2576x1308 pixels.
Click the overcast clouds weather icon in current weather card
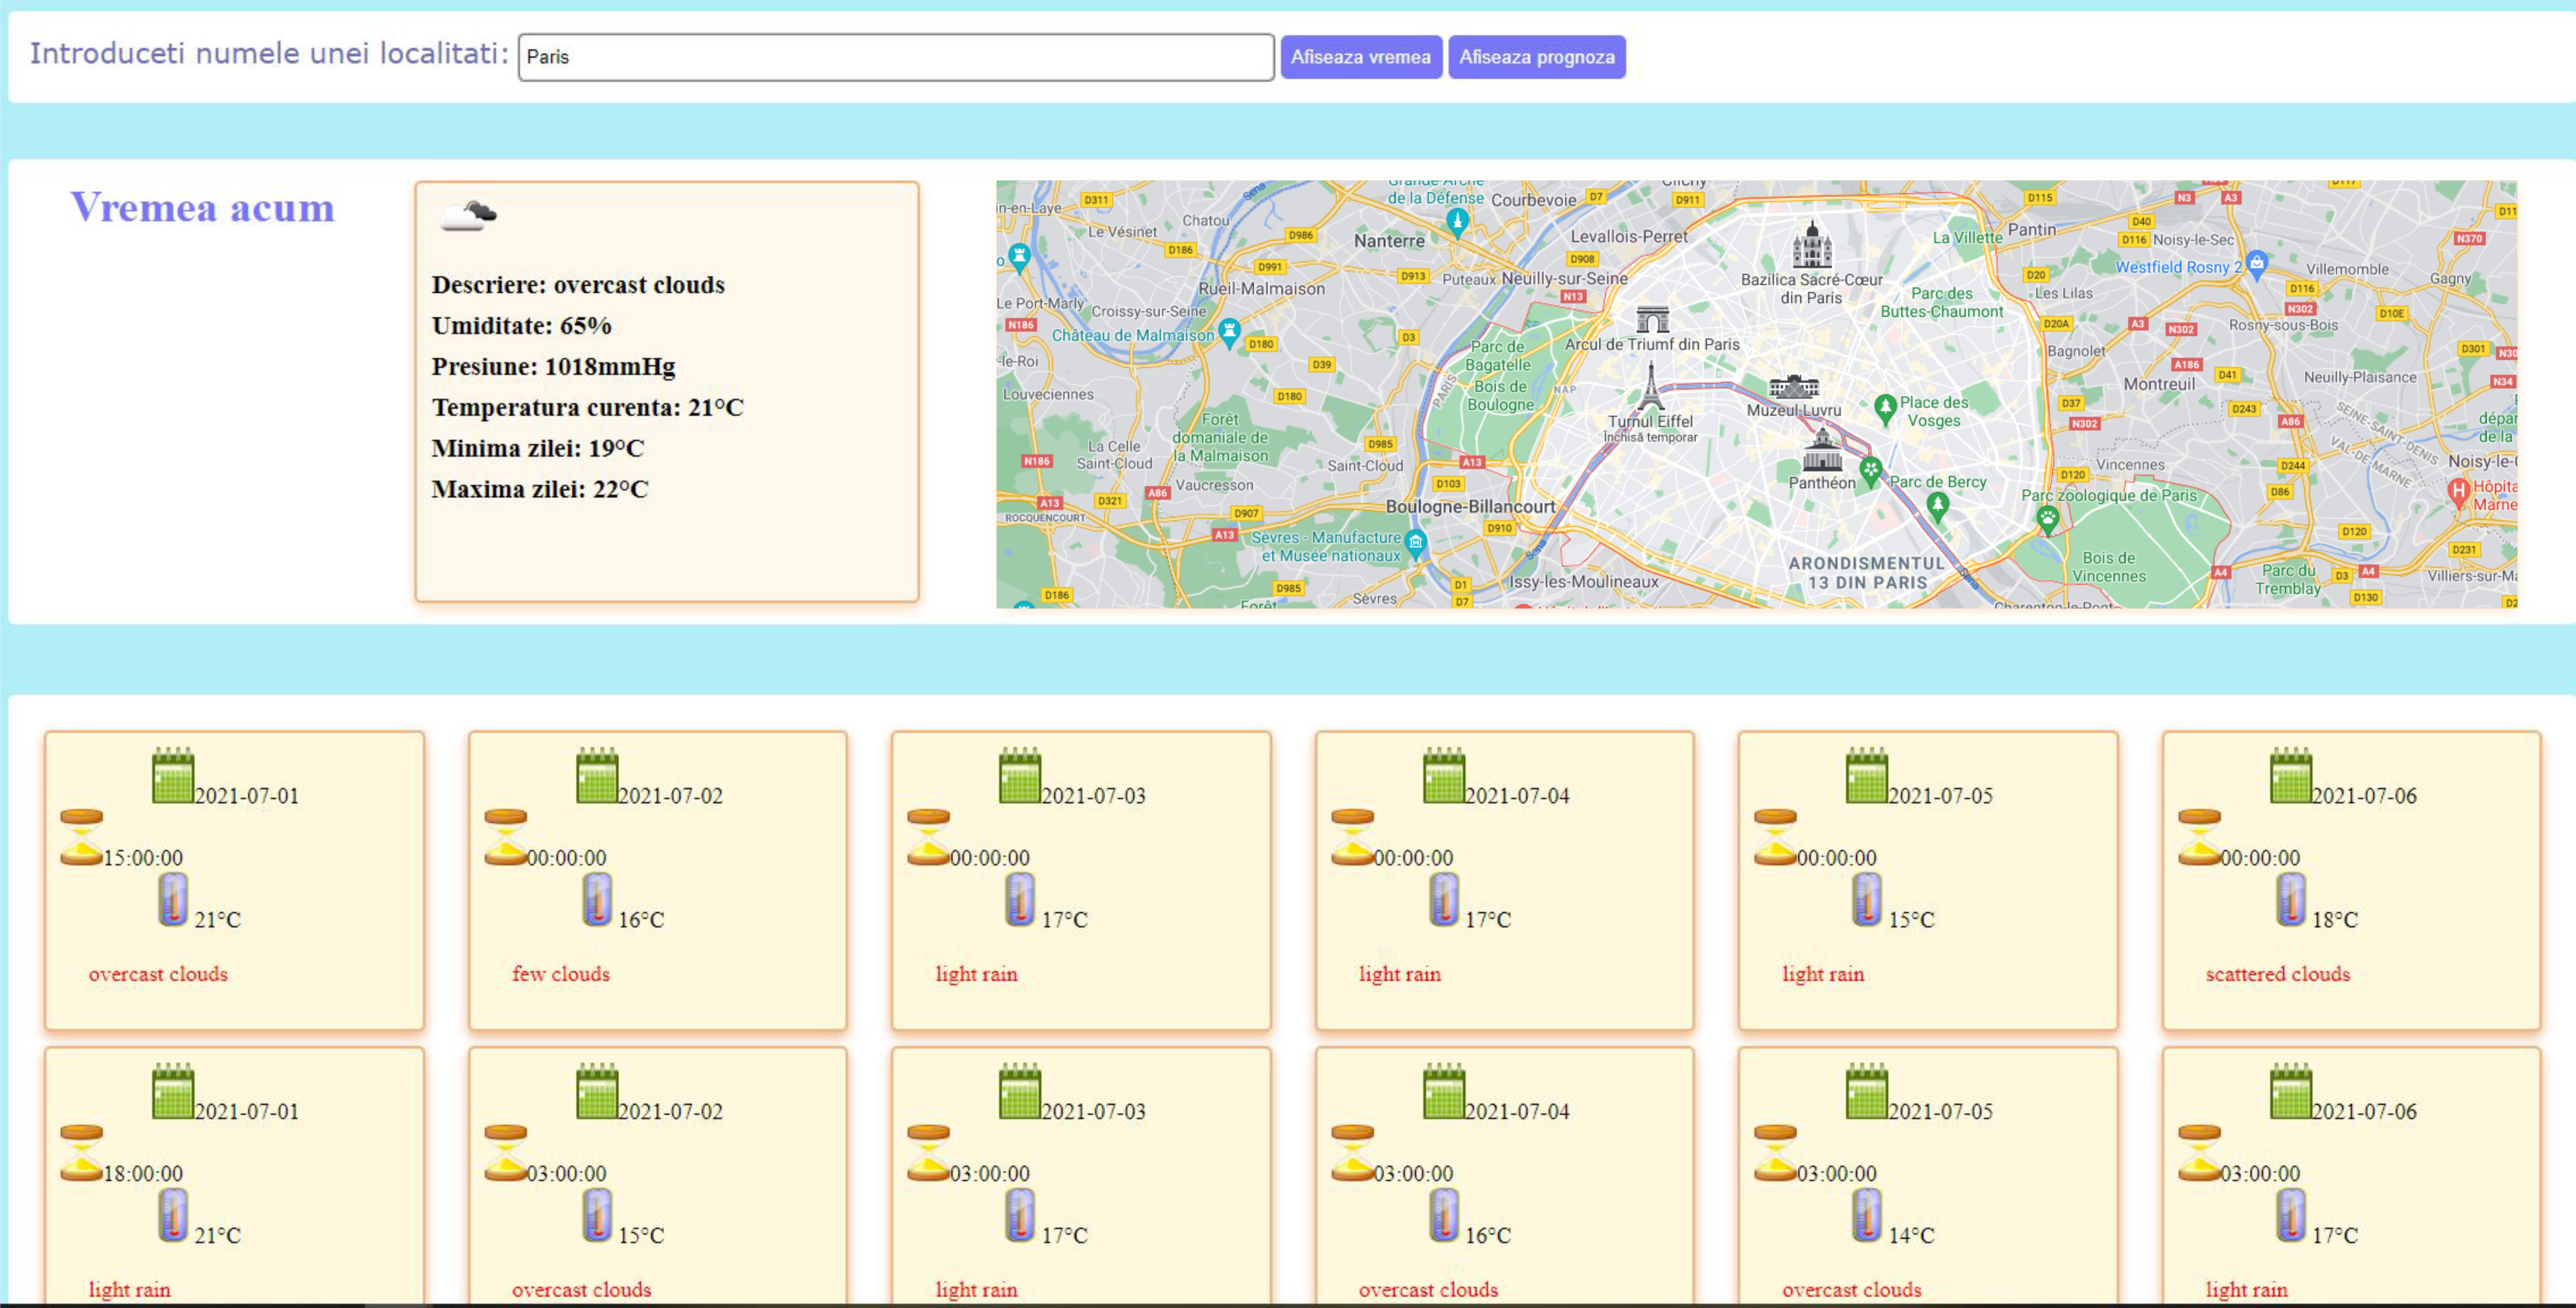468,215
